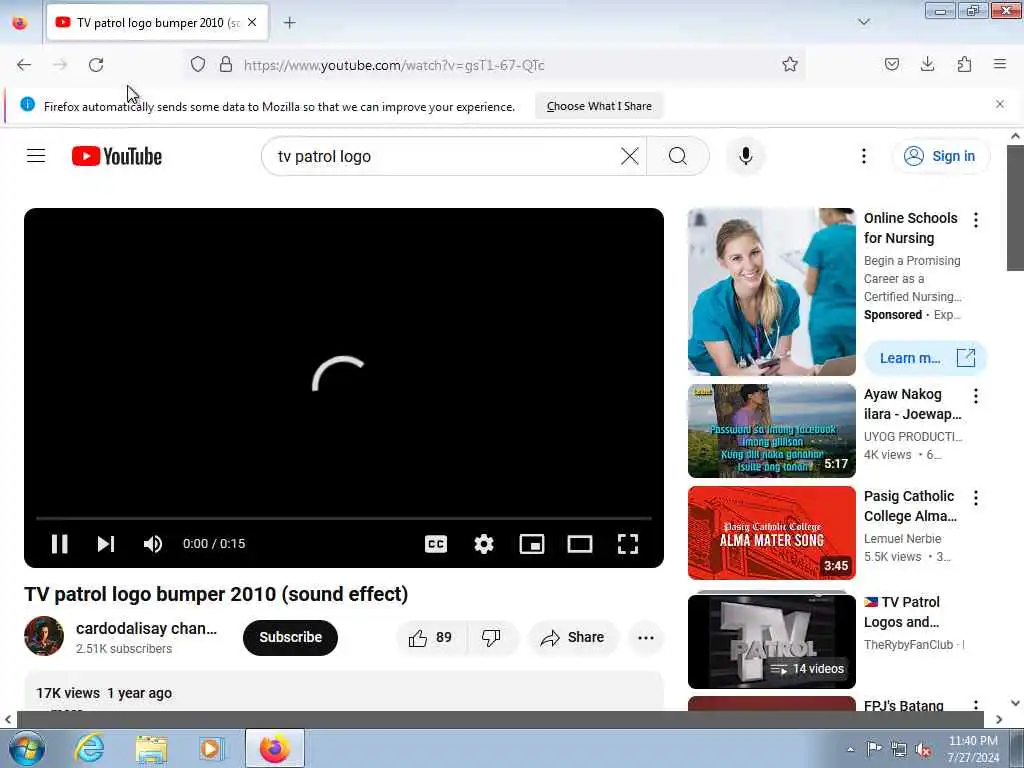Open options for Ayaw Nakog ilara video
Image resolution: width=1024 pixels, height=768 pixels.
tap(976, 396)
